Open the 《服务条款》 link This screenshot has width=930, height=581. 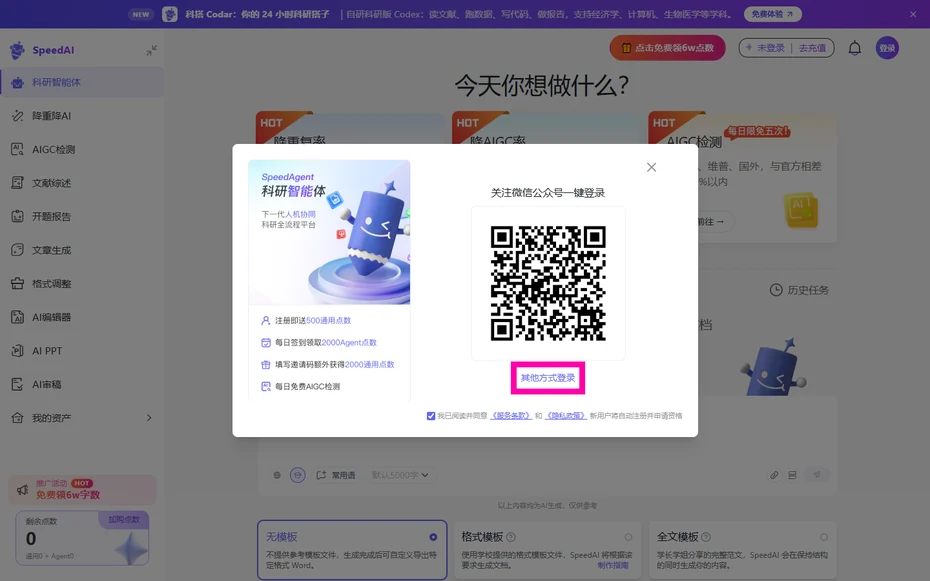pos(510,416)
